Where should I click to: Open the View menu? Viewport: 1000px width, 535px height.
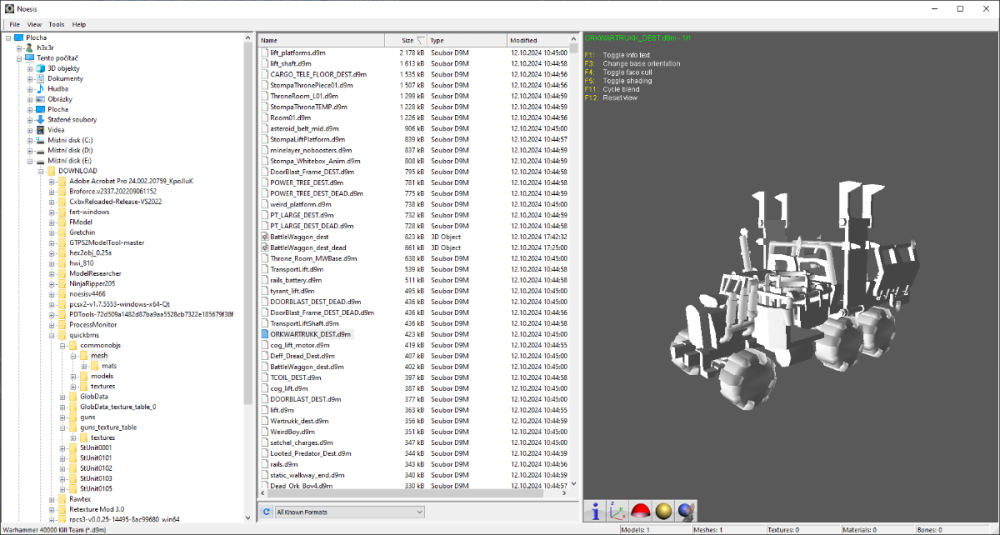coord(35,24)
